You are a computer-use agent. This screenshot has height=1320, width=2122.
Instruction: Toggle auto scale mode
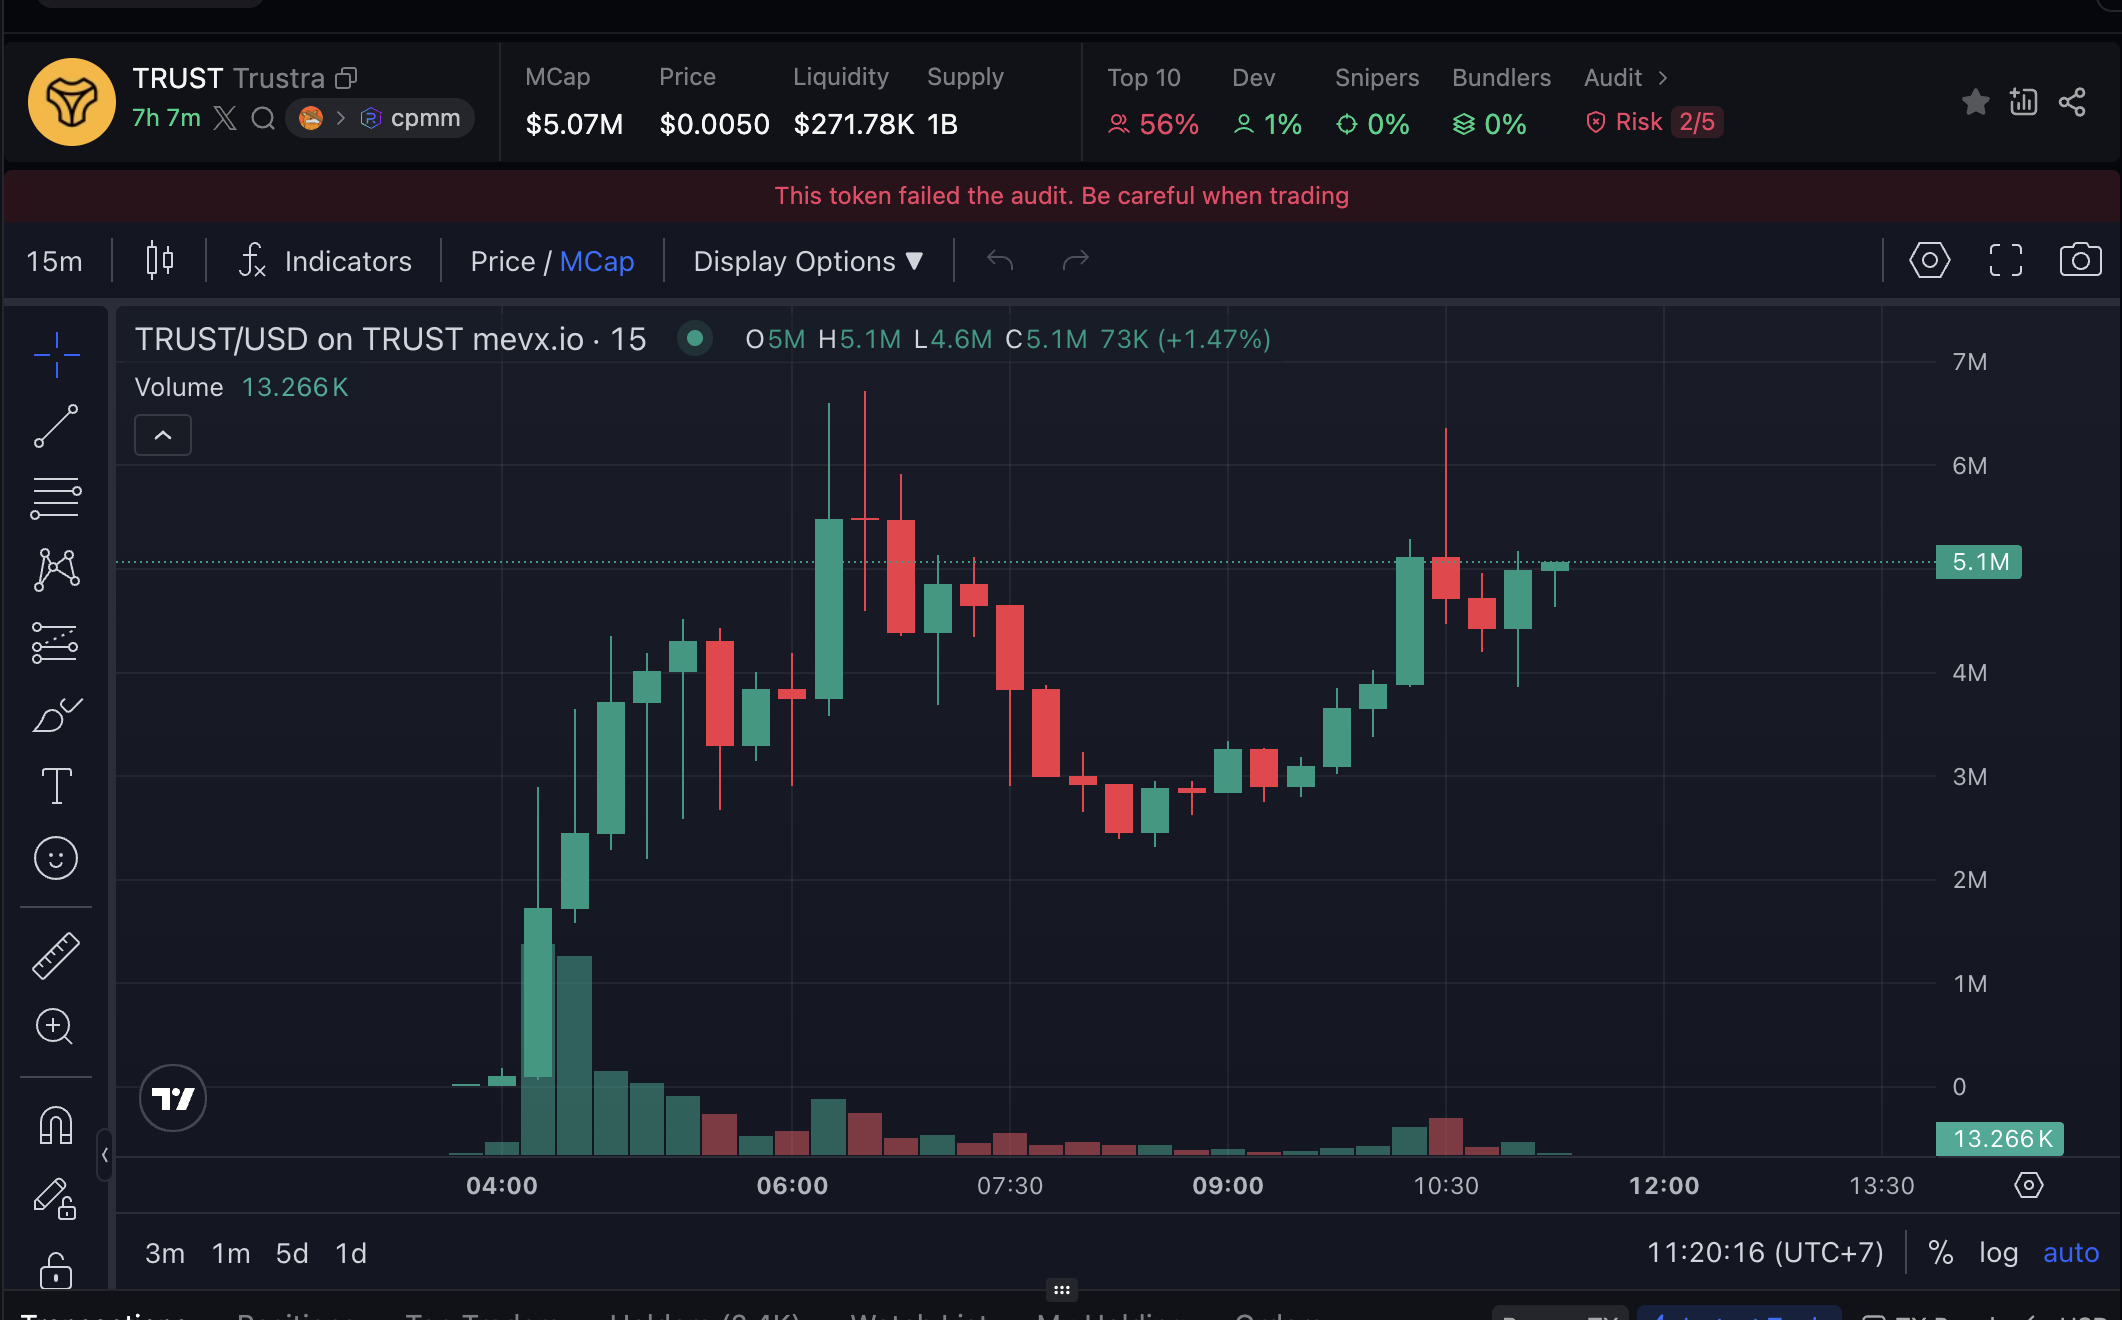tap(2071, 1253)
